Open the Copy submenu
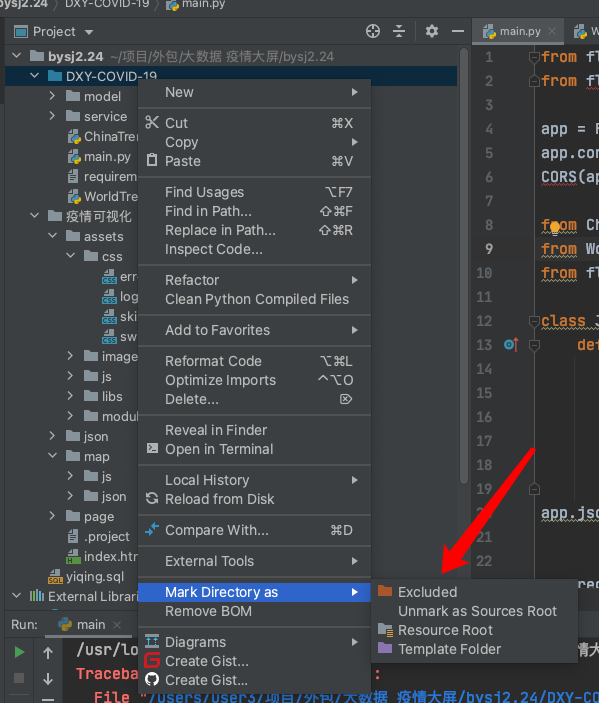The image size is (599, 703). click(254, 142)
